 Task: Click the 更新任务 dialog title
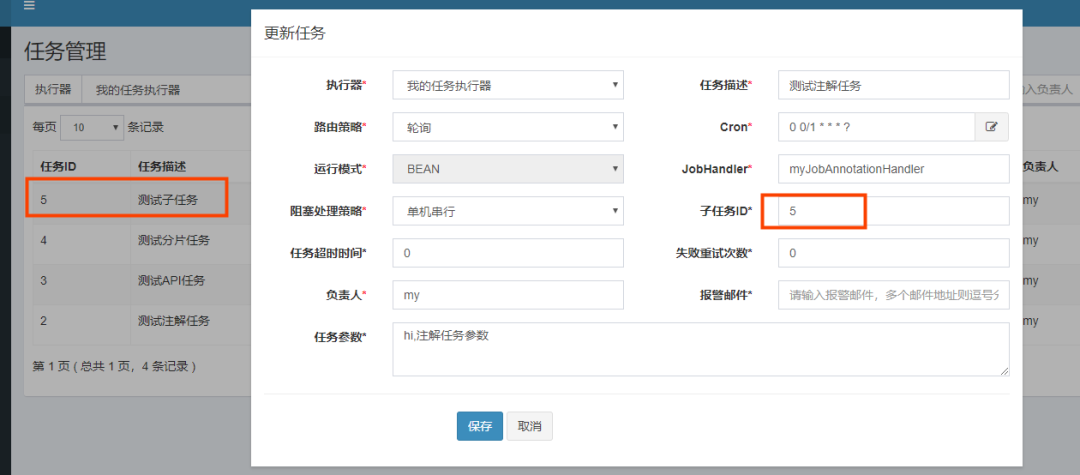pos(295,34)
